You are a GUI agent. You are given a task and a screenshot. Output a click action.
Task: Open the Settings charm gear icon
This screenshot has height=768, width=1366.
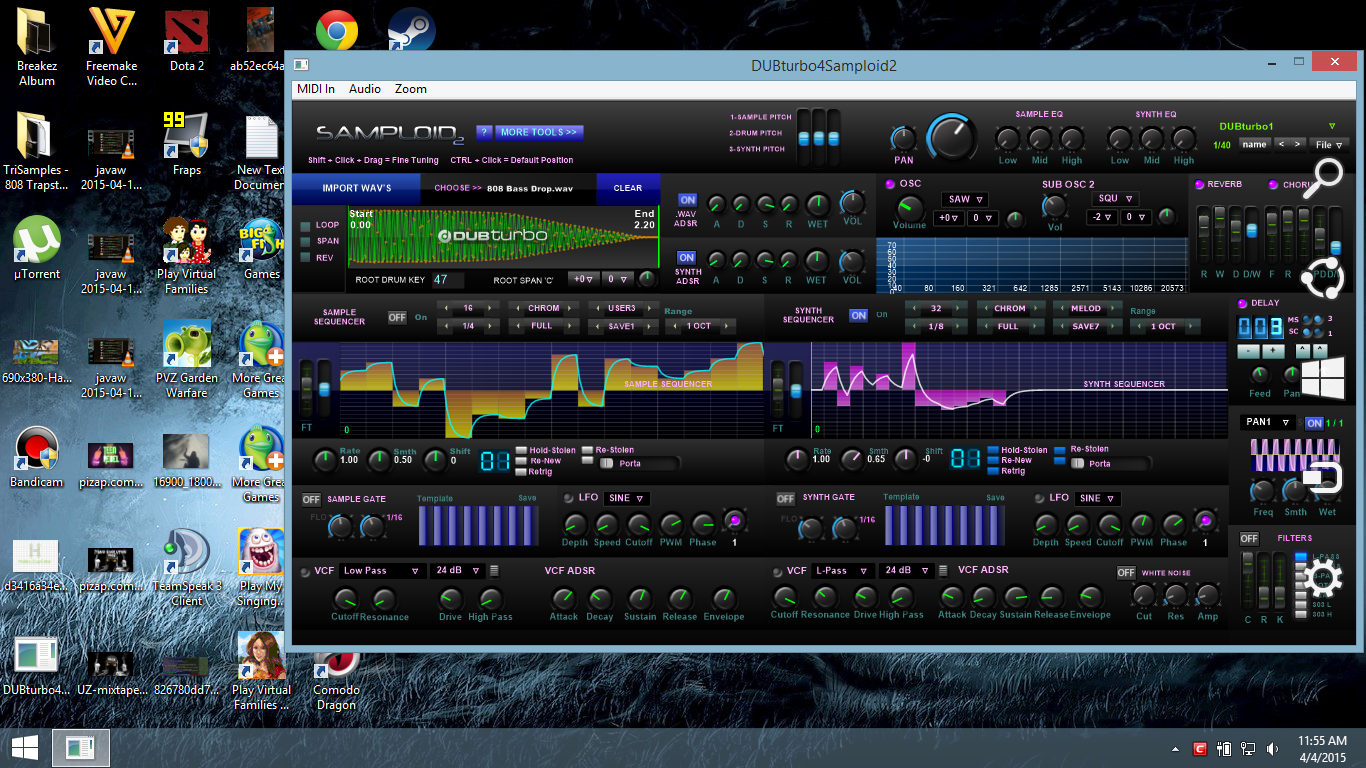point(1326,577)
